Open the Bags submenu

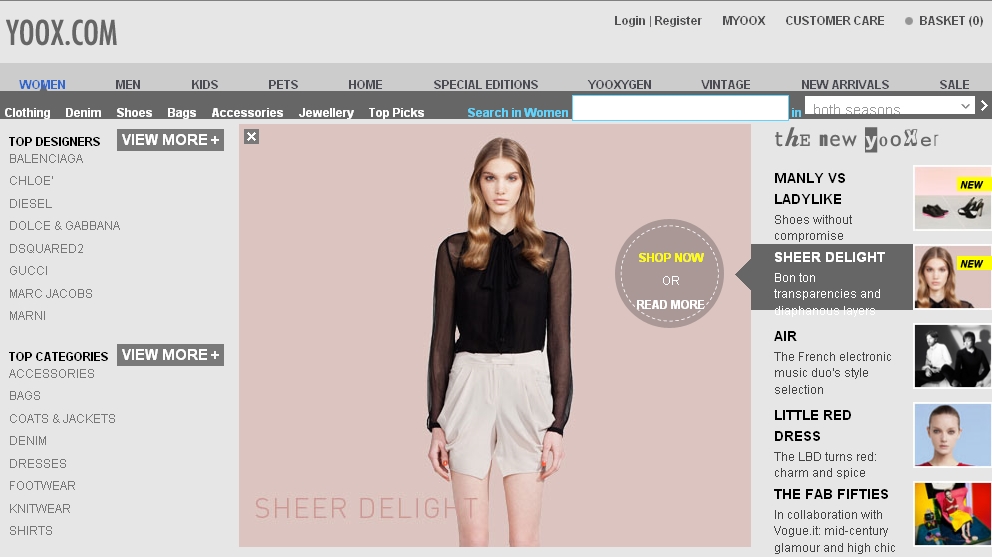pos(182,113)
